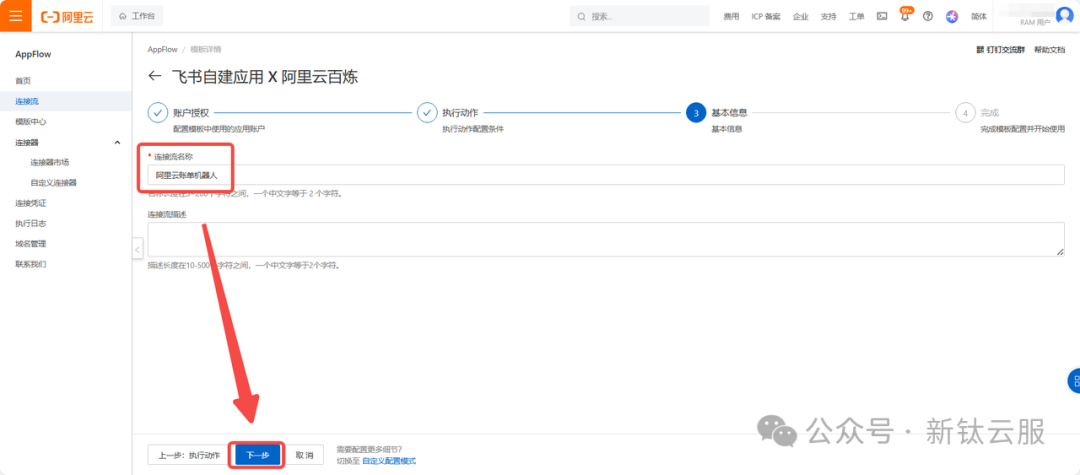Open the RAM user avatar menu
Image resolution: width=1080 pixels, height=475 pixels.
1064,16
